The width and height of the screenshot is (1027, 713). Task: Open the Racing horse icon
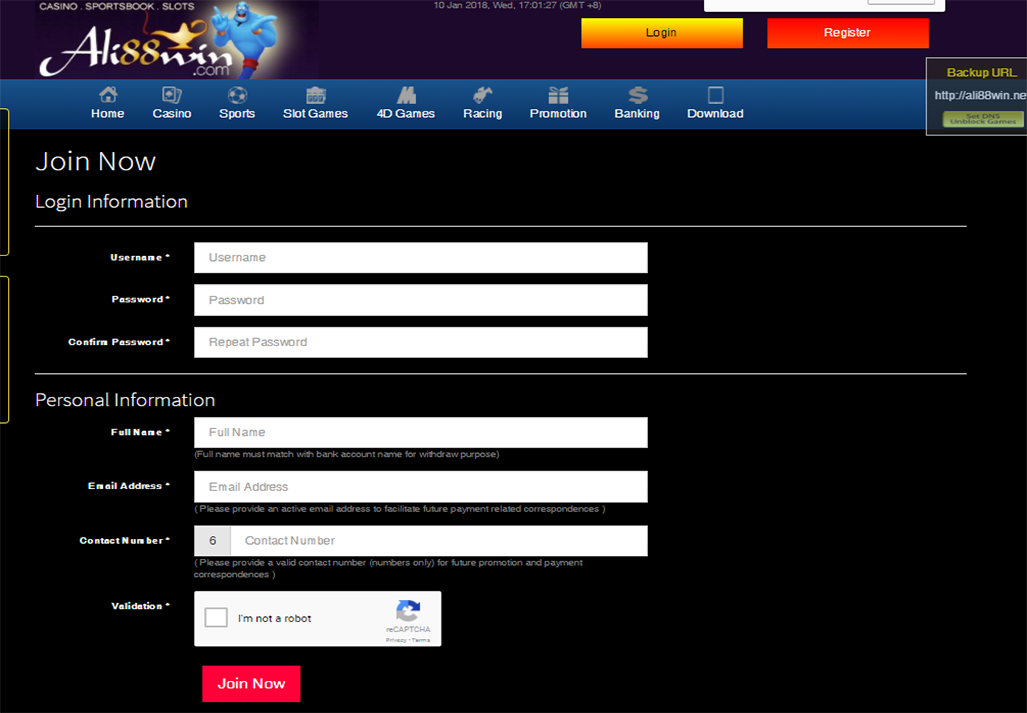[483, 96]
